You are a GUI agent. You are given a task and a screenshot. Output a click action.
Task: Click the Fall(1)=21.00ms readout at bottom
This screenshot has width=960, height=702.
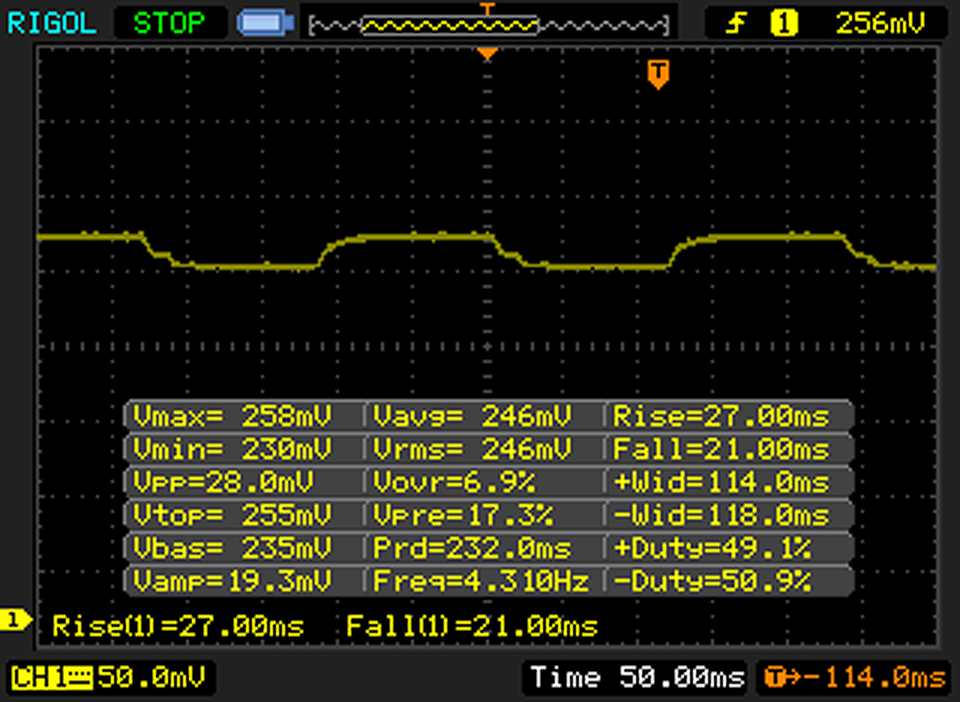tap(472, 626)
